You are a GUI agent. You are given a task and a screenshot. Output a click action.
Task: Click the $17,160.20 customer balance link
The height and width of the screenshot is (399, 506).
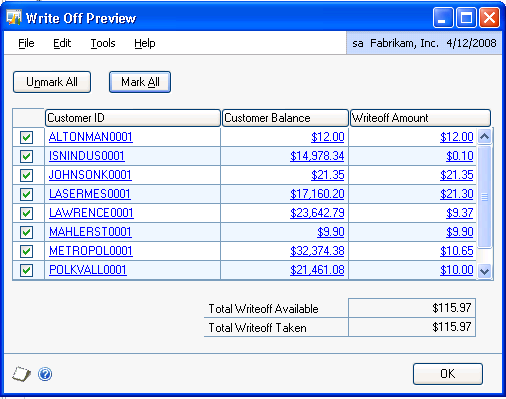tap(317, 194)
